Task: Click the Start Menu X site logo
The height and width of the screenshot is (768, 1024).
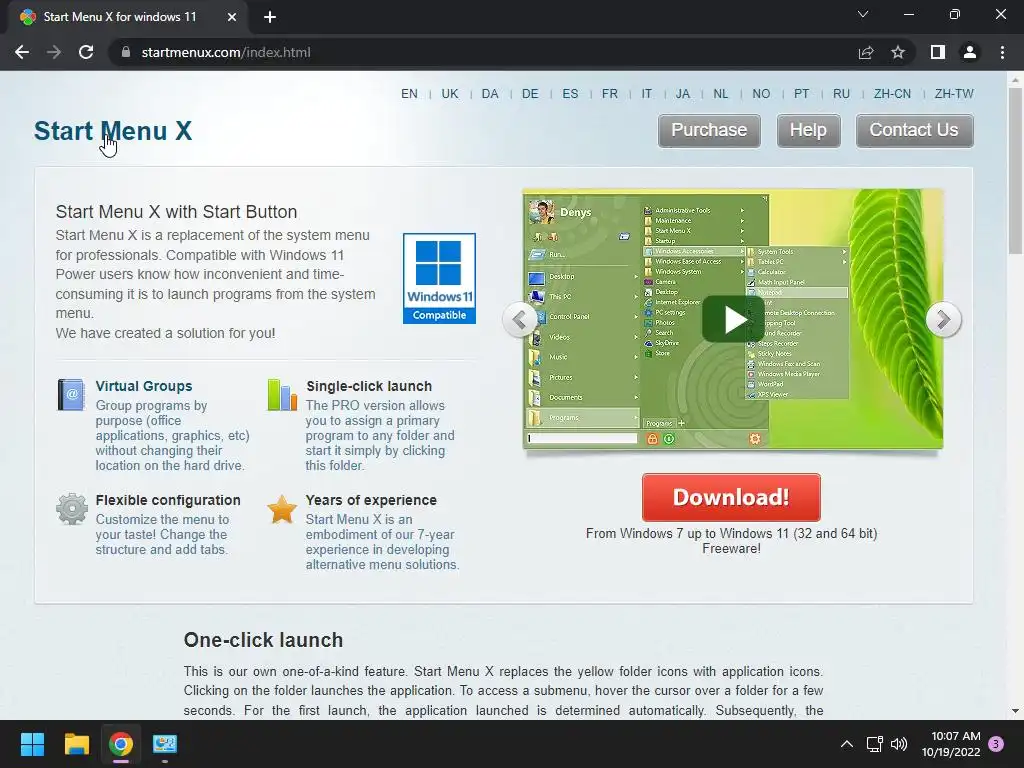Action: click(113, 131)
